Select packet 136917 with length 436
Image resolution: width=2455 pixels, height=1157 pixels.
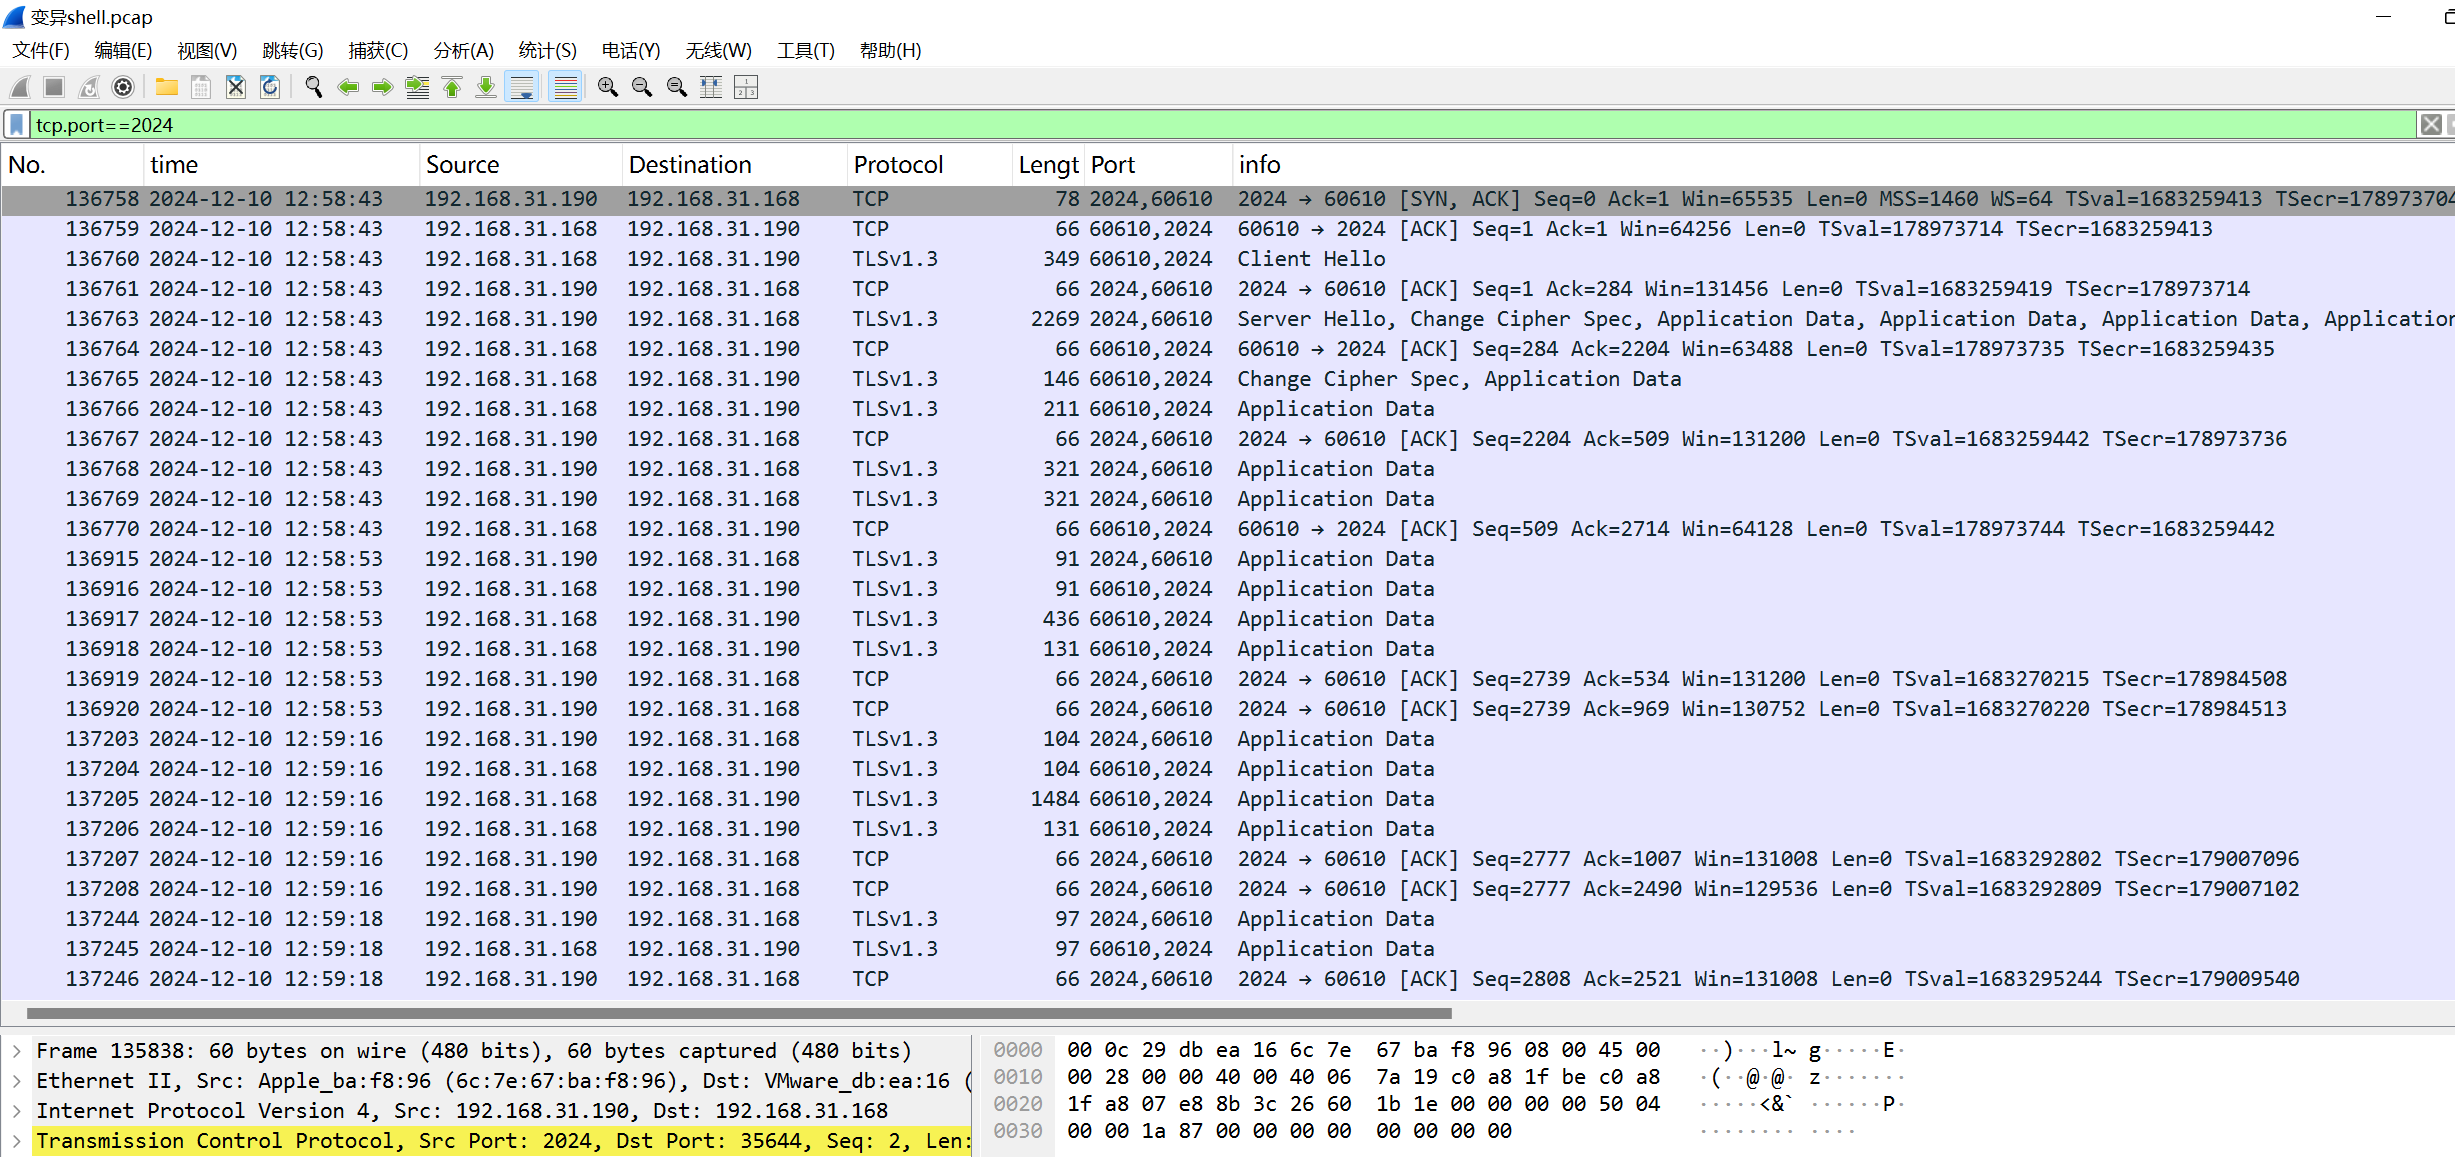[1228, 619]
